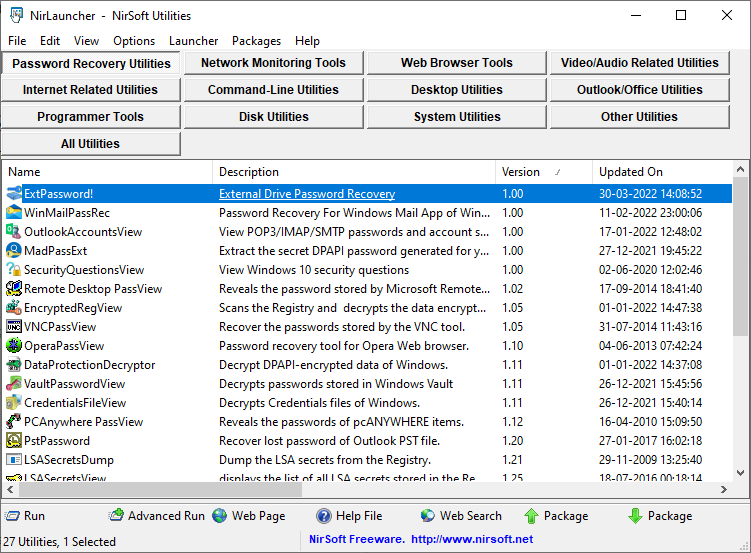This screenshot has height=553, width=751.
Task: Select the VNCPassView utility icon
Action: pyautogui.click(x=14, y=327)
